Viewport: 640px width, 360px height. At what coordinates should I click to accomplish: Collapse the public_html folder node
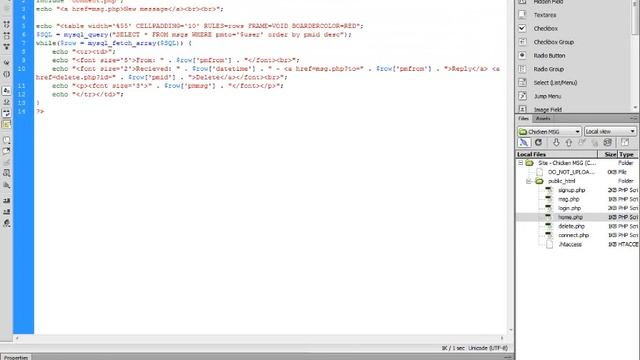(x=529, y=181)
